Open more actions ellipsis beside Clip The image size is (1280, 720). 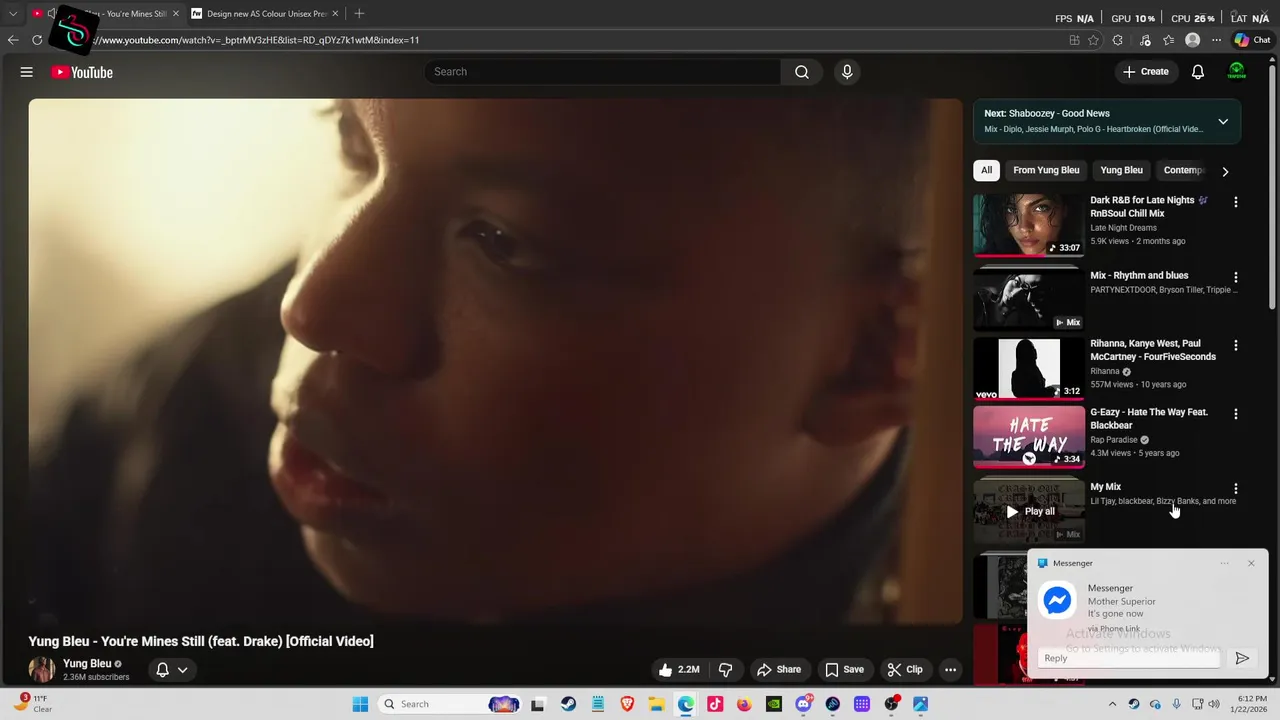[951, 669]
